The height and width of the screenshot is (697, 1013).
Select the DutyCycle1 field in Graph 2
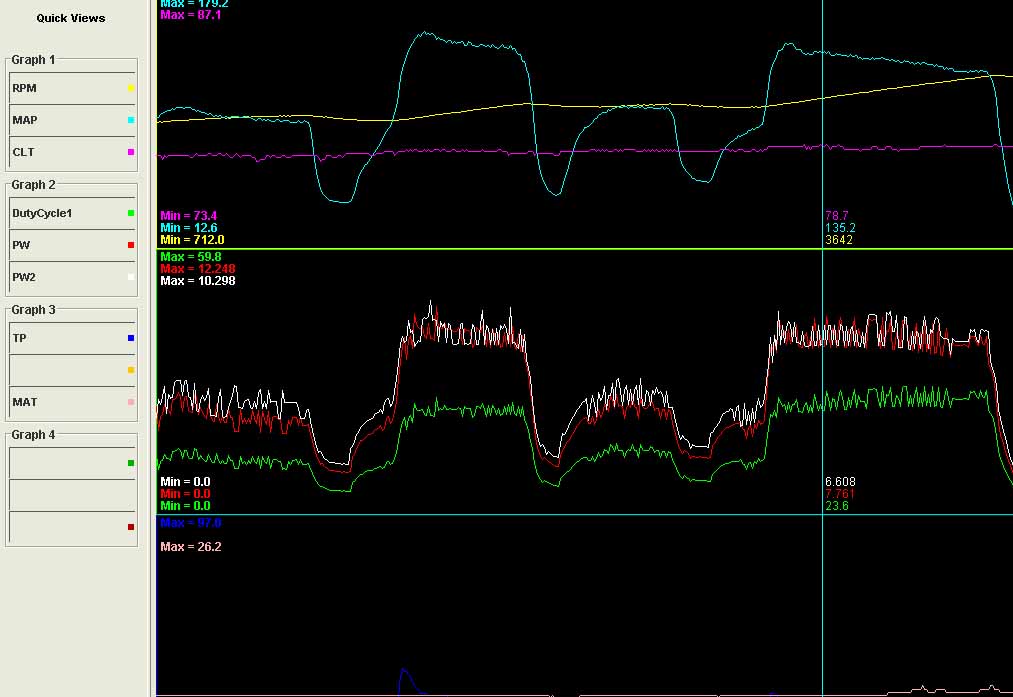click(x=66, y=213)
